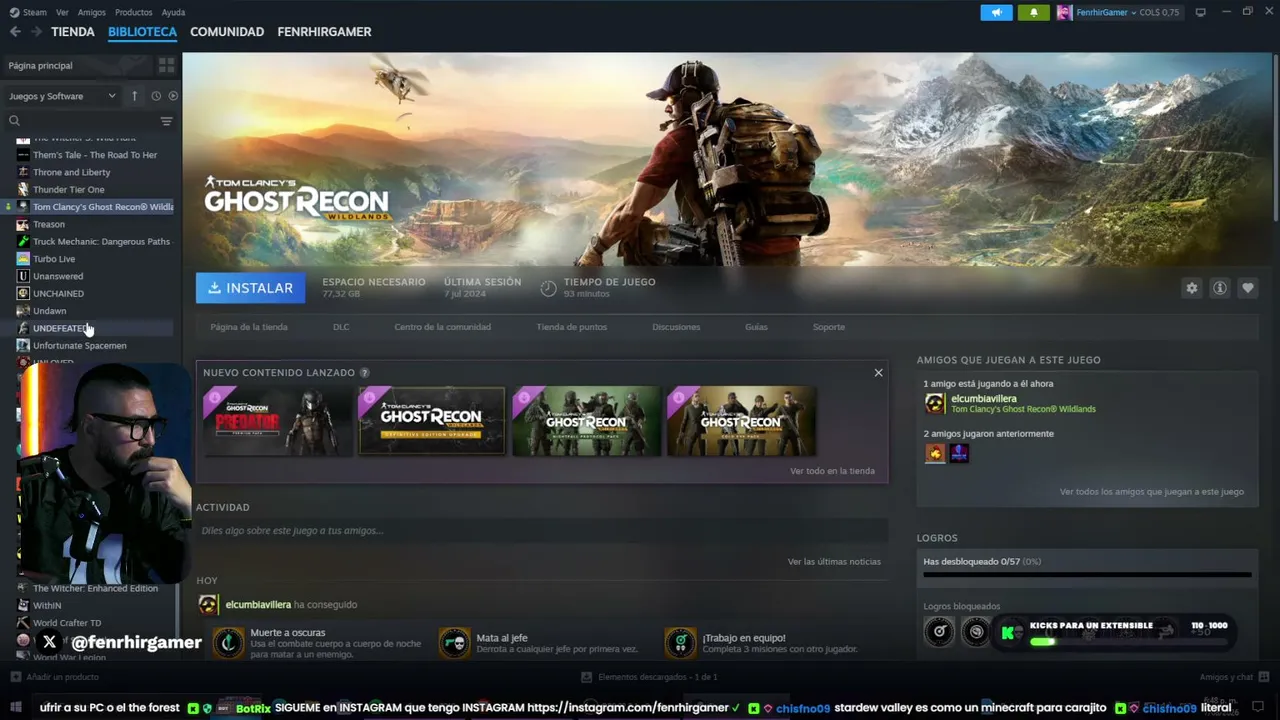Open the Productos menu
Viewport: 1280px width, 720px height.
click(134, 12)
